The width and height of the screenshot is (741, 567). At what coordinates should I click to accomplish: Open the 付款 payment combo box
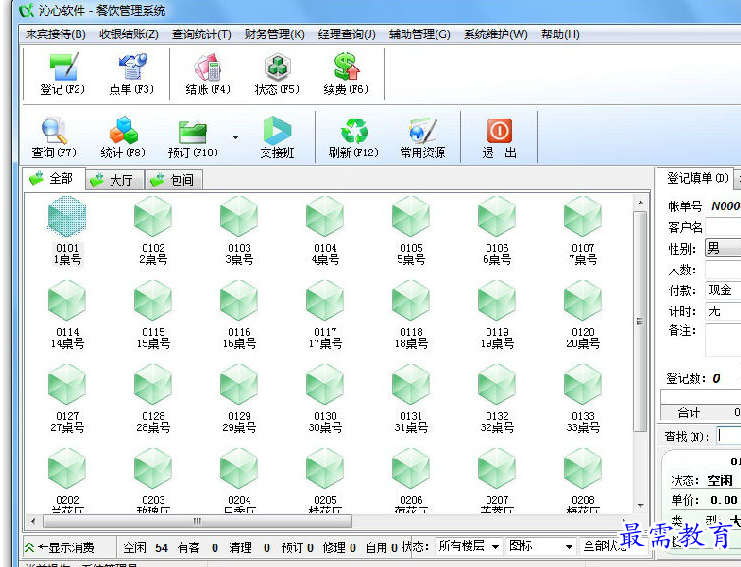coord(723,290)
